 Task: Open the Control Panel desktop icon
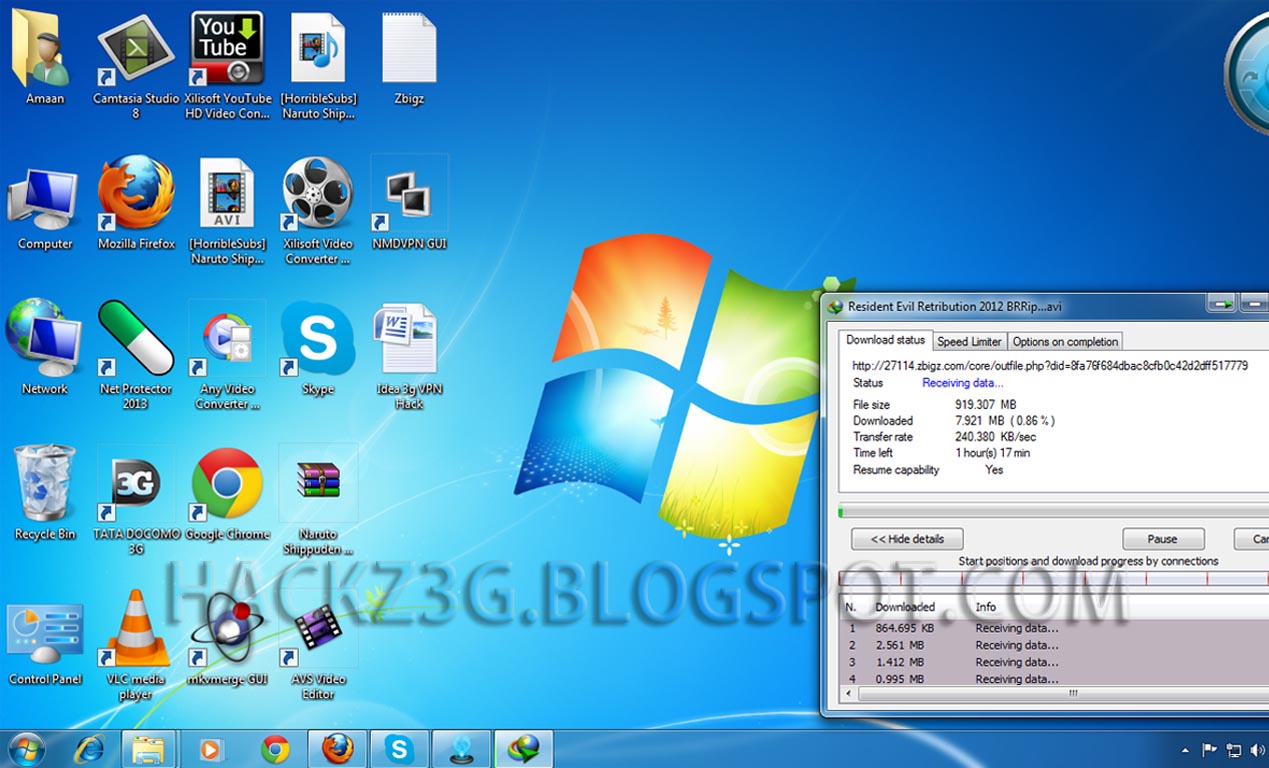click(45, 645)
